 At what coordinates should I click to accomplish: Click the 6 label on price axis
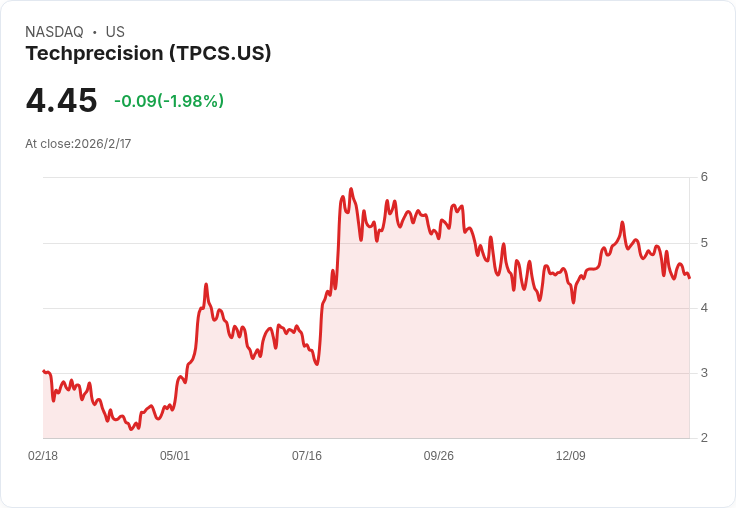pyautogui.click(x=704, y=178)
